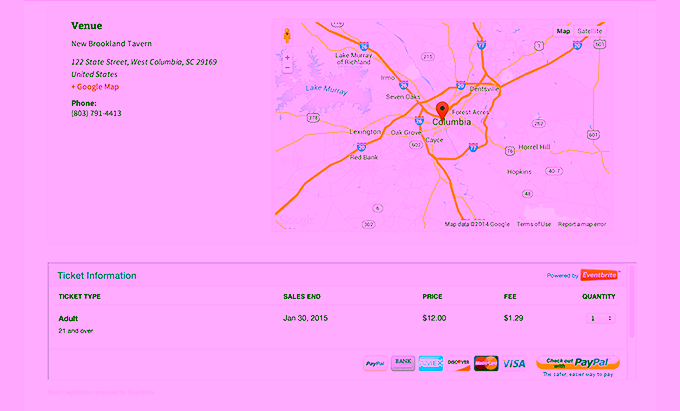Click the Forest Acres map label
The width and height of the screenshot is (680, 411).
pos(470,112)
